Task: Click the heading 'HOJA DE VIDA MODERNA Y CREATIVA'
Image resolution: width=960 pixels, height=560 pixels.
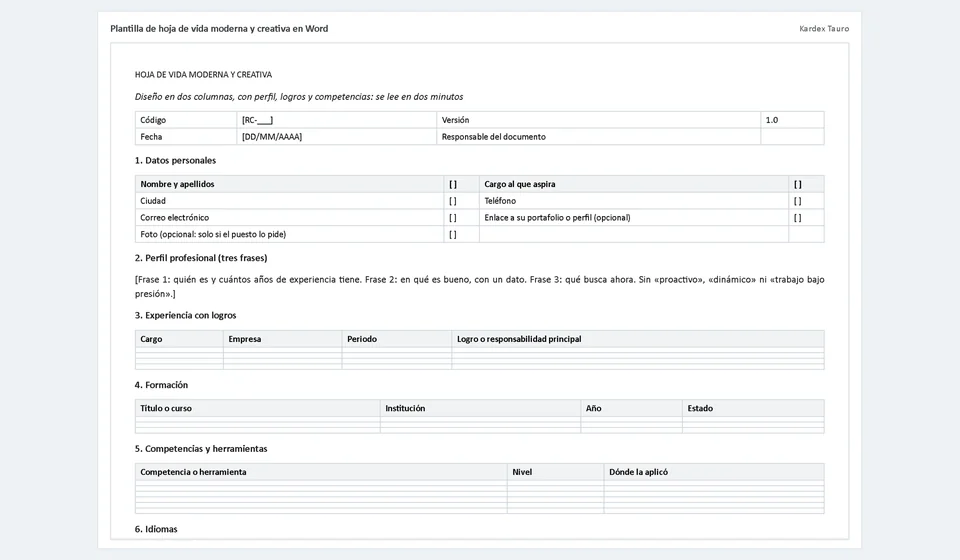Action: point(203,75)
